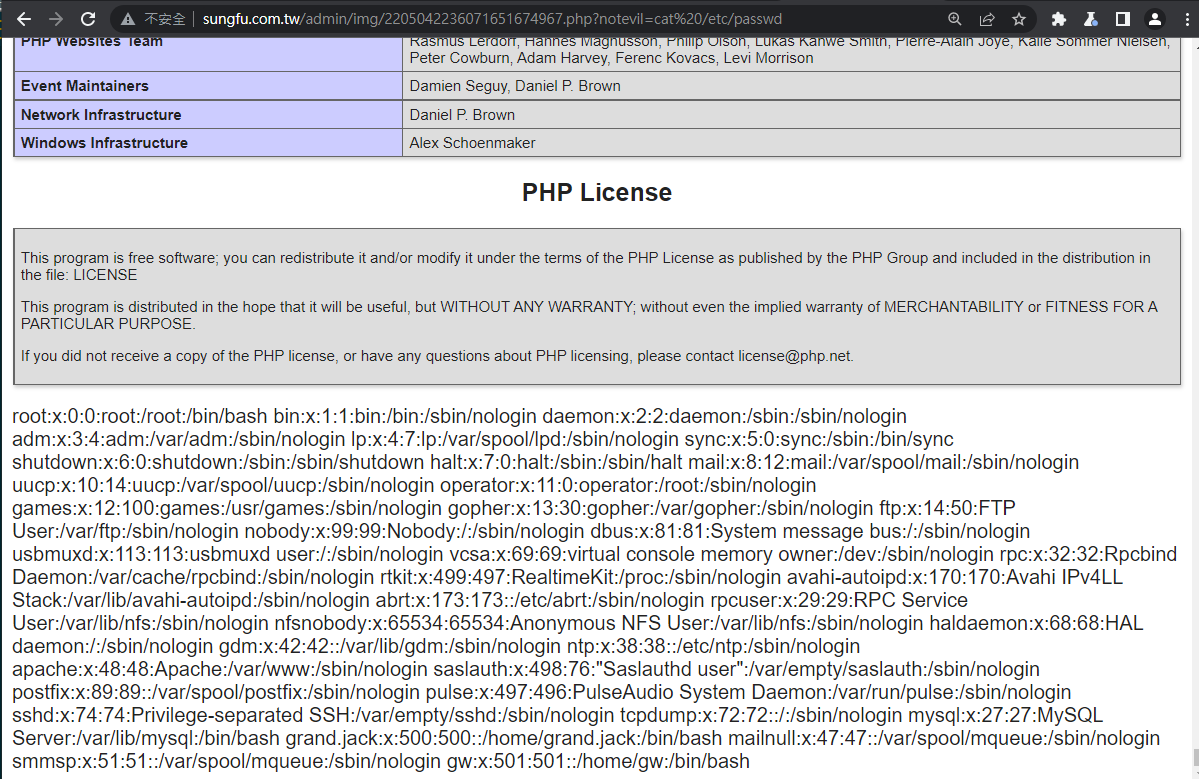Click the 不安全 security label
This screenshot has width=1199, height=779.
tap(164, 19)
